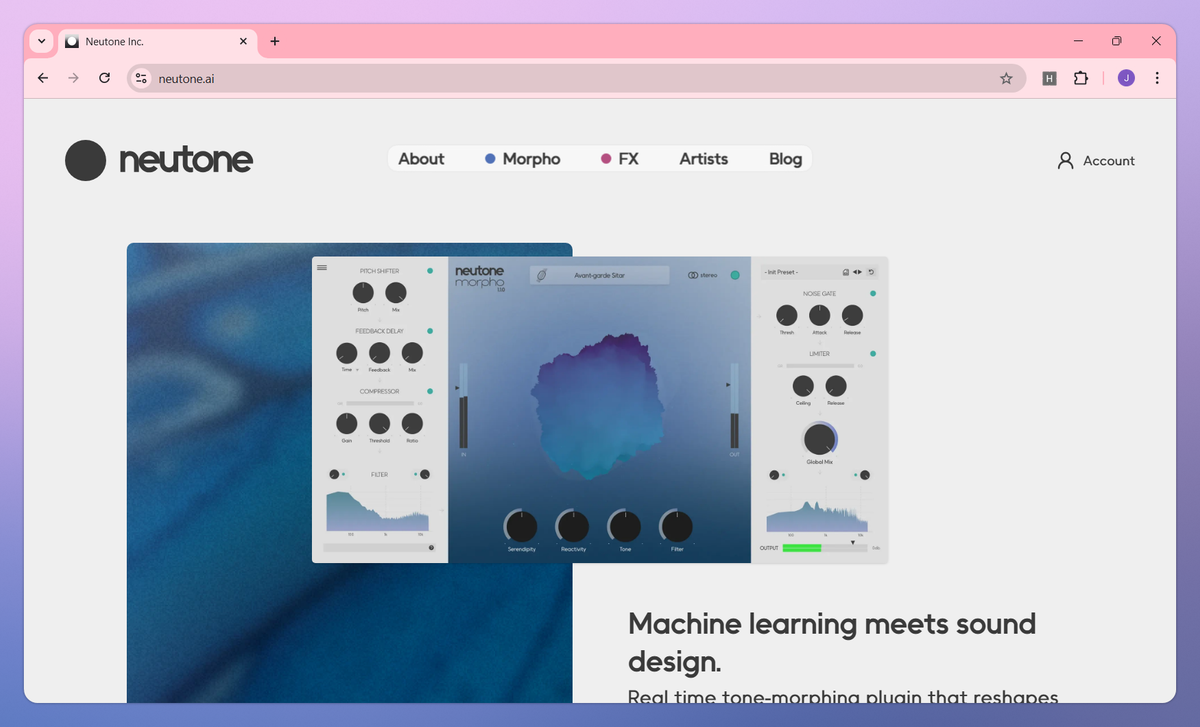Click the Limiter Ceiling knob
1200x727 pixels.
(803, 386)
